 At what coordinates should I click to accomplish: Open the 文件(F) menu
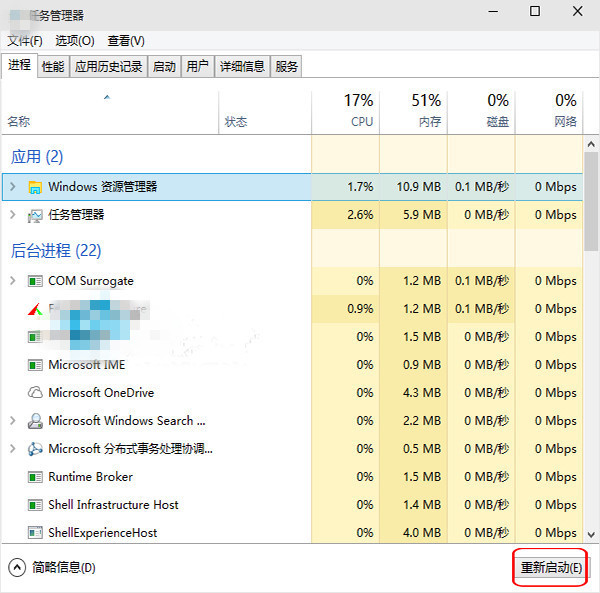[25, 41]
